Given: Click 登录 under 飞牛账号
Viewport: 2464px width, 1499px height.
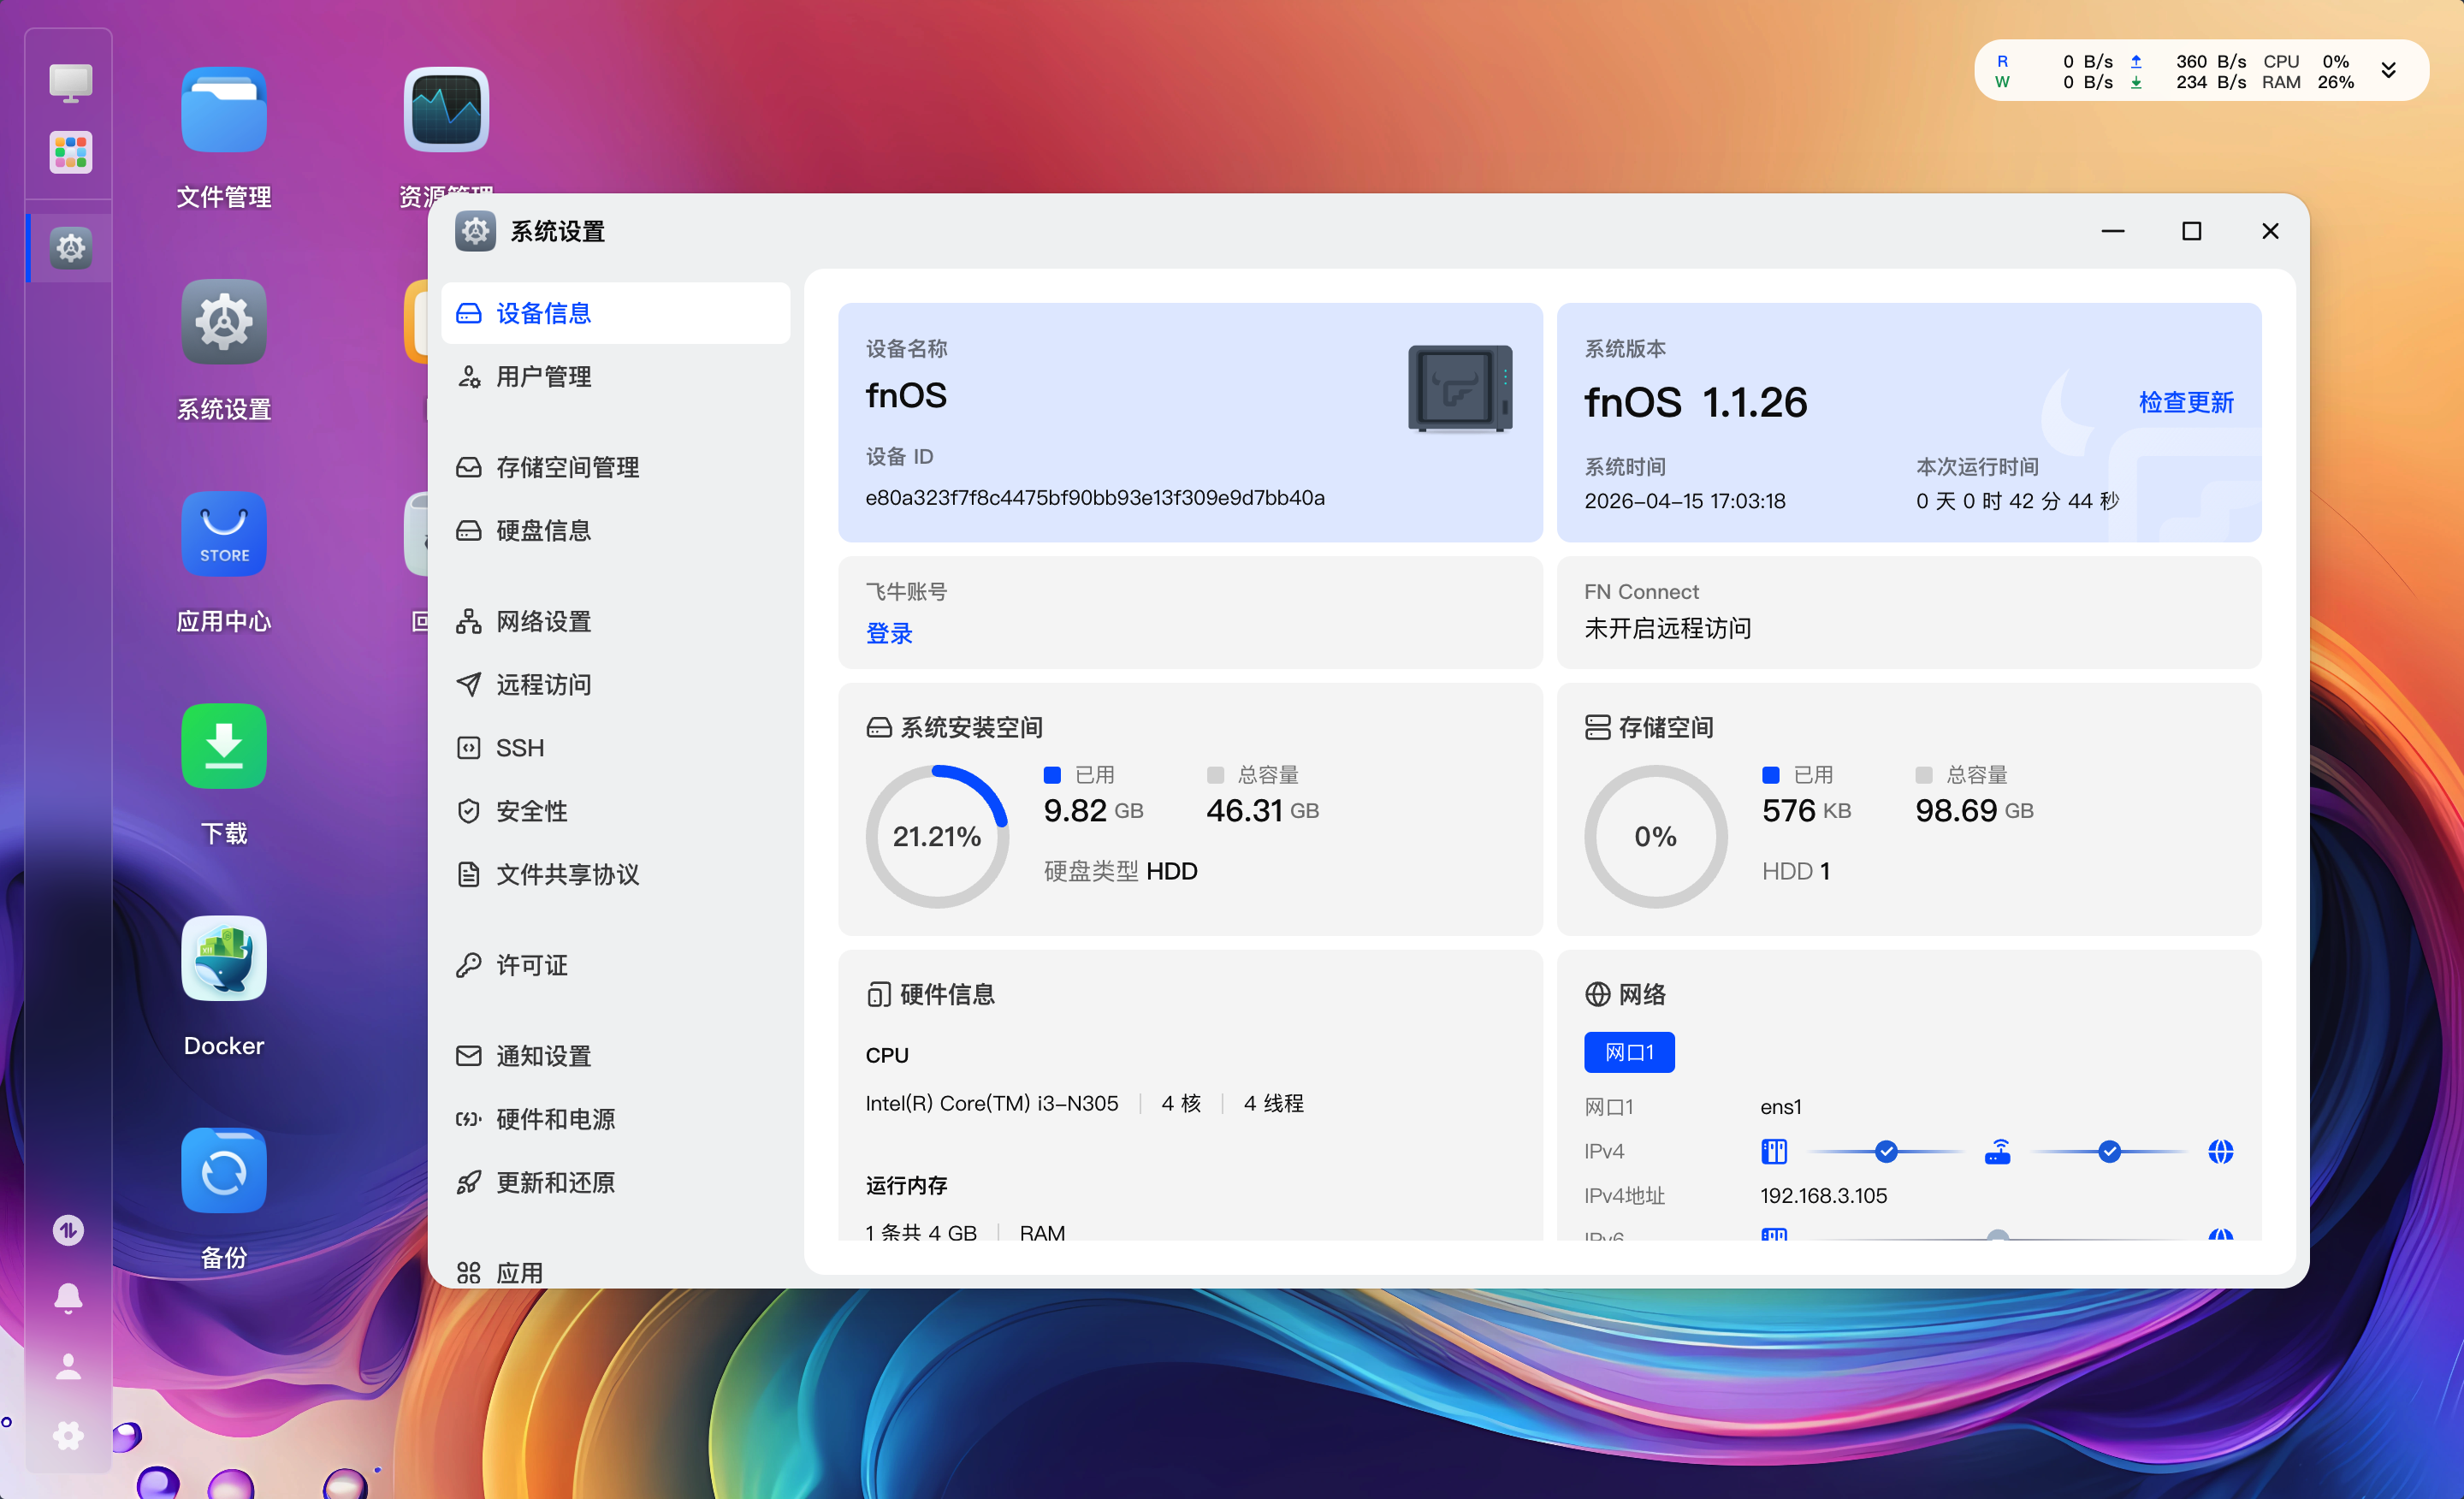Looking at the screenshot, I should (888, 633).
